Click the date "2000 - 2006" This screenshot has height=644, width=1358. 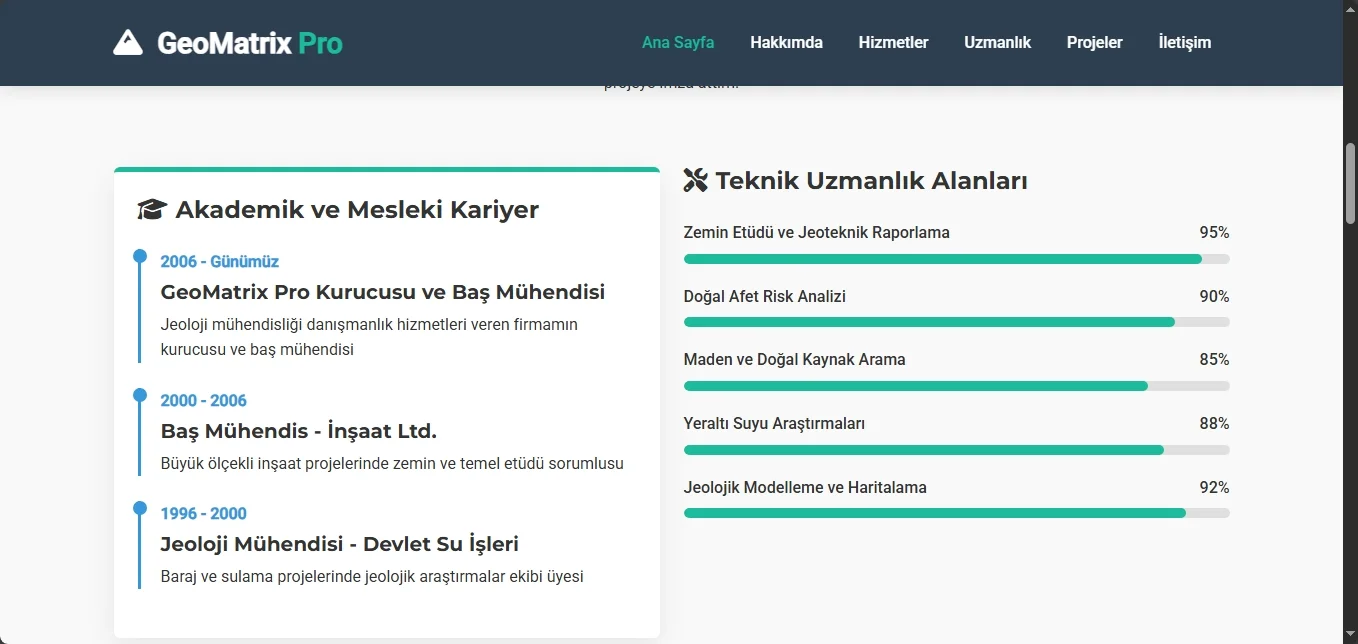point(204,401)
